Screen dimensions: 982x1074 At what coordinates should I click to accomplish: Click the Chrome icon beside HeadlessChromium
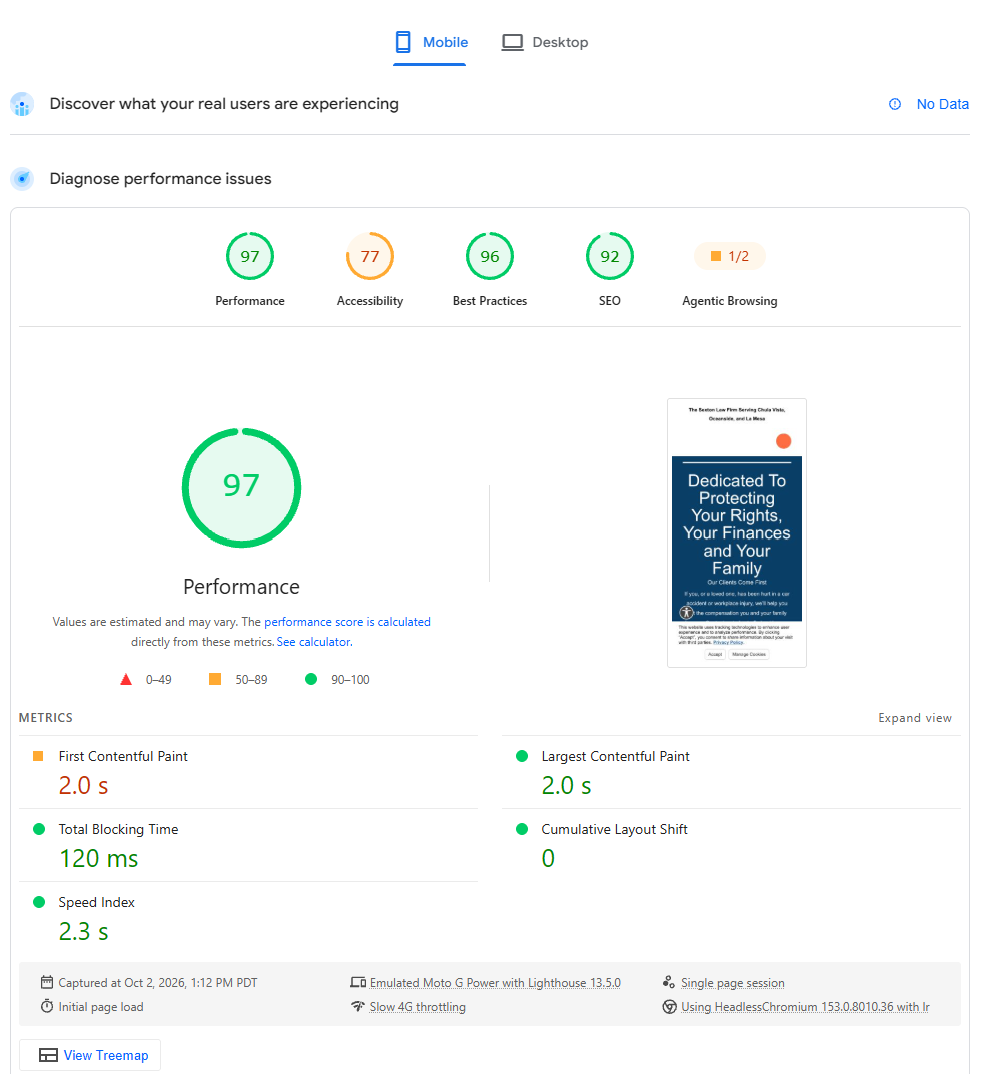tap(669, 1006)
